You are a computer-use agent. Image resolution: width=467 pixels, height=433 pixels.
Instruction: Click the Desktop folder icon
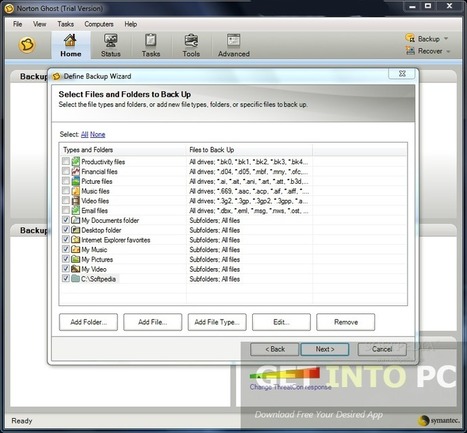(76, 230)
